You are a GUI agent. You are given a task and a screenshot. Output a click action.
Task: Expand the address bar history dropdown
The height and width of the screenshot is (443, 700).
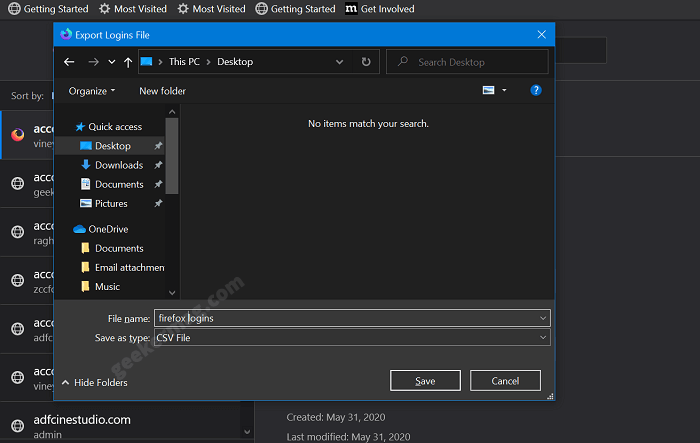pyautogui.click(x=339, y=62)
